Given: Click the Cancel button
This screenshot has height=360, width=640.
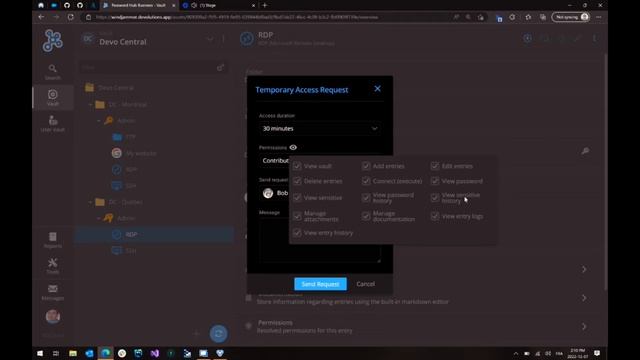Looking at the screenshot, I should point(365,284).
